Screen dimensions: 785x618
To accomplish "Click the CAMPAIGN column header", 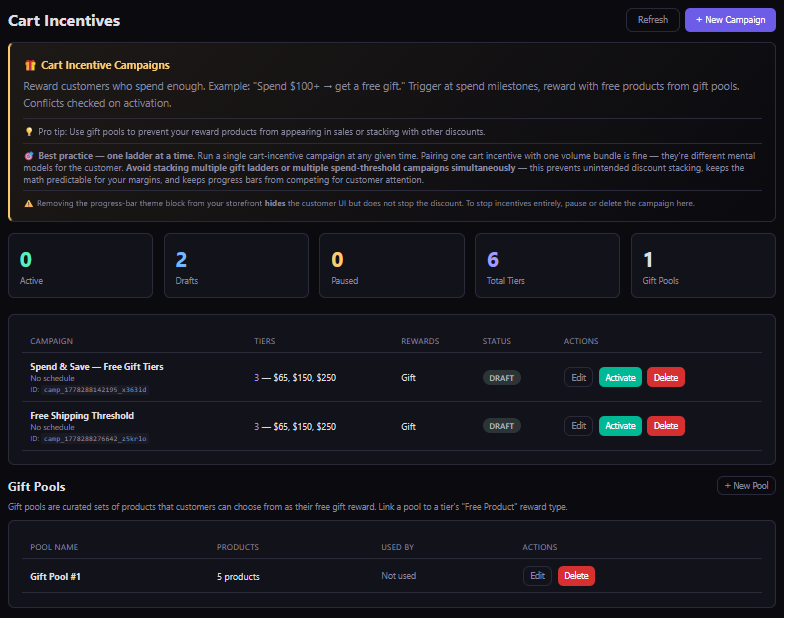I will point(52,341).
